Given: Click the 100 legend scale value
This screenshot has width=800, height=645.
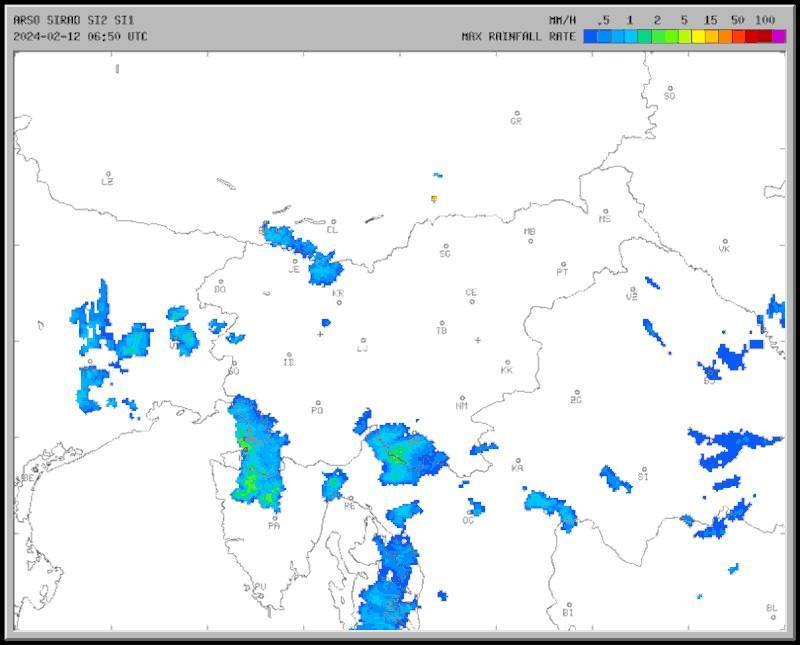Looking at the screenshot, I should click(x=765, y=20).
